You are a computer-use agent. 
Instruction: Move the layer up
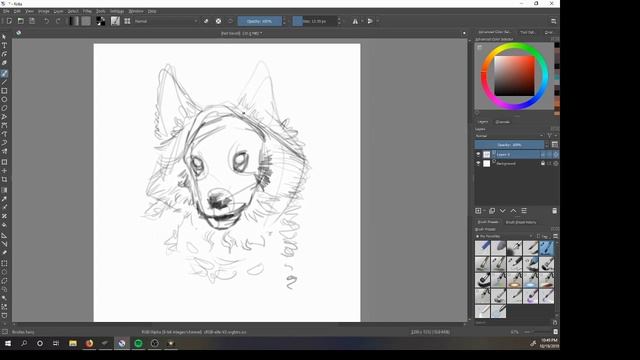pyautogui.click(x=513, y=211)
